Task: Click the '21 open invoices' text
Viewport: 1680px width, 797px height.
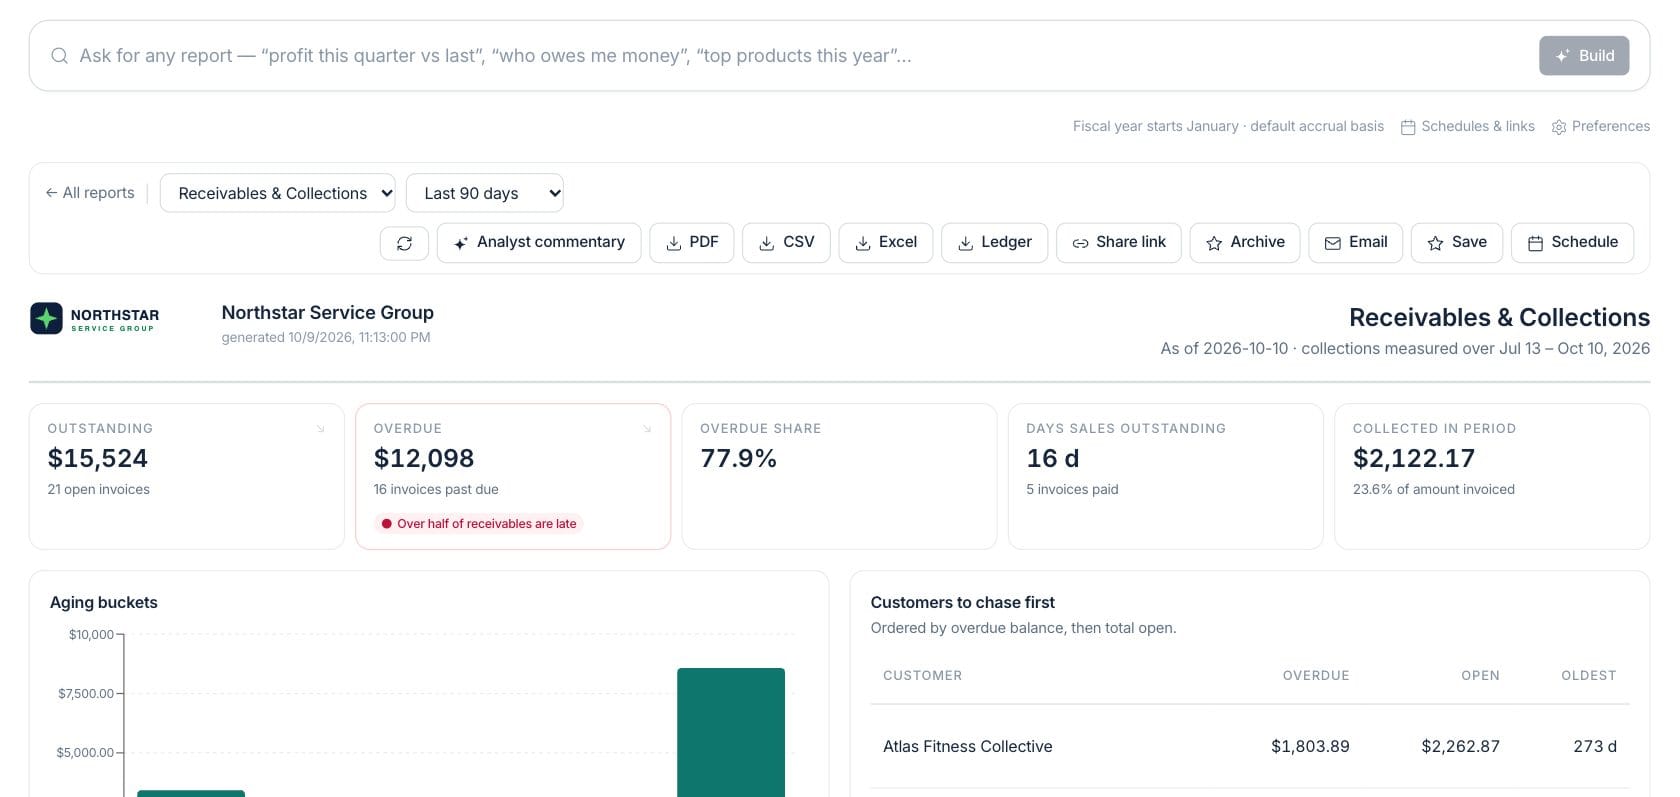Action: [99, 489]
